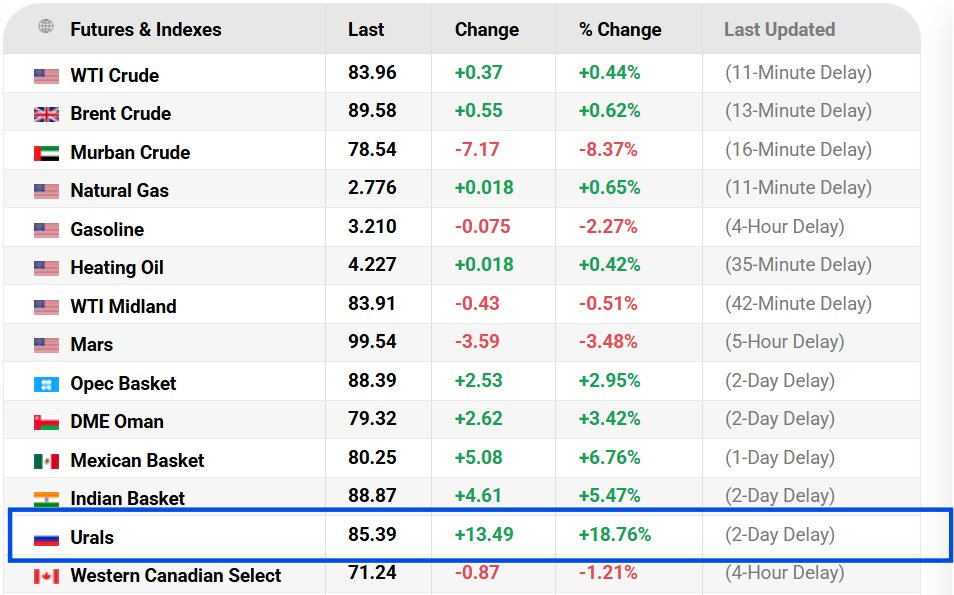Open the Natural Gas quote link
Screen dimensions: 954x595
click(119, 190)
